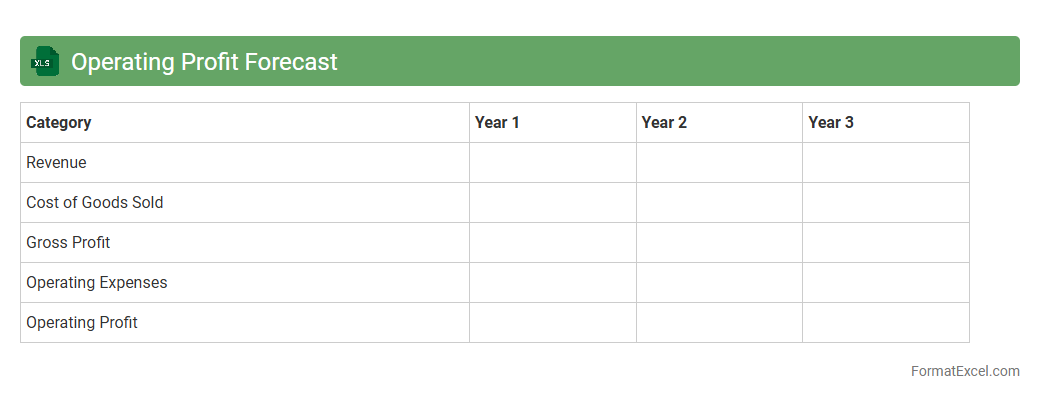The height and width of the screenshot is (400, 1040).
Task: Click the Gross Profit Year 1 cell
Action: [552, 243]
